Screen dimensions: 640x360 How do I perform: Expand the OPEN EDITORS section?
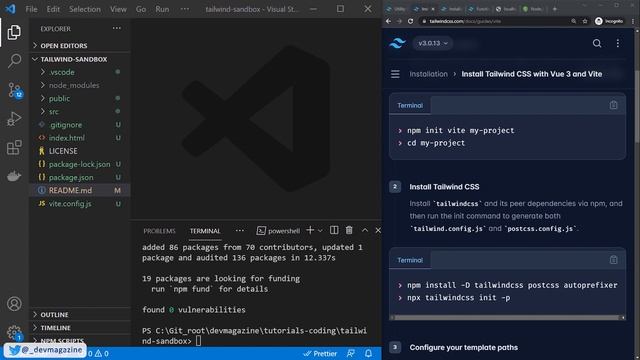click(x=80, y=46)
